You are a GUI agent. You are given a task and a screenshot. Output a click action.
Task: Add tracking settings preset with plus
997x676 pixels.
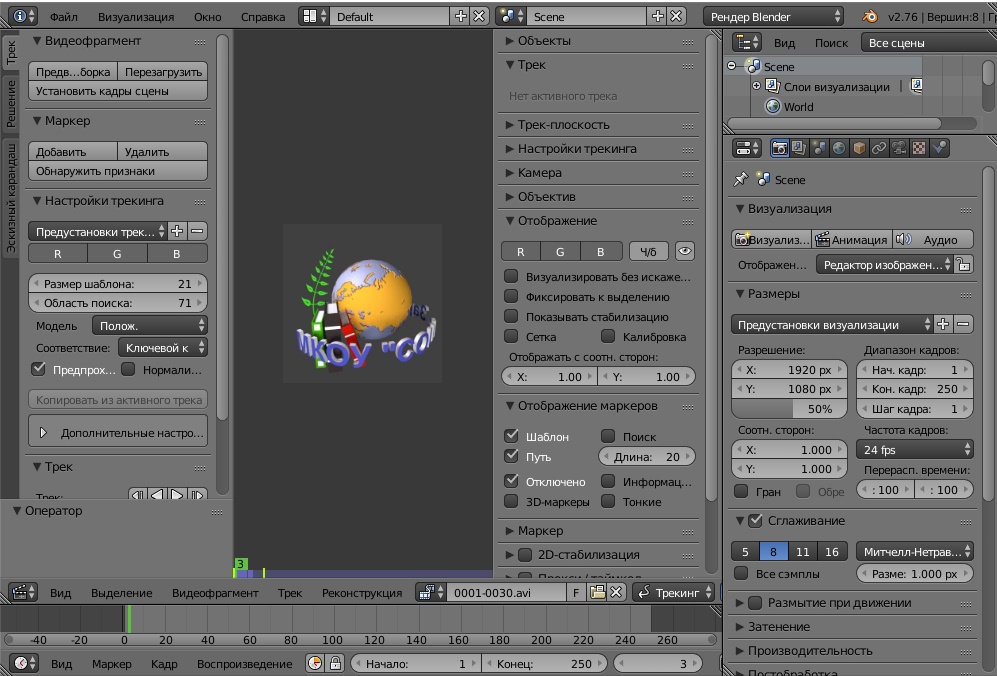177,231
